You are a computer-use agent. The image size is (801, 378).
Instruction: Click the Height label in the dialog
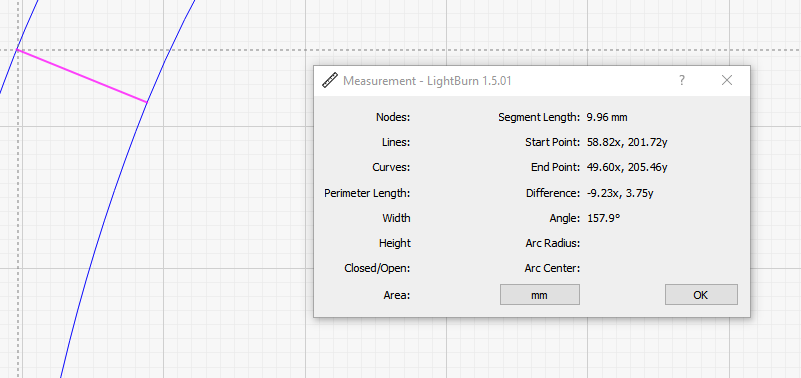tap(395, 243)
